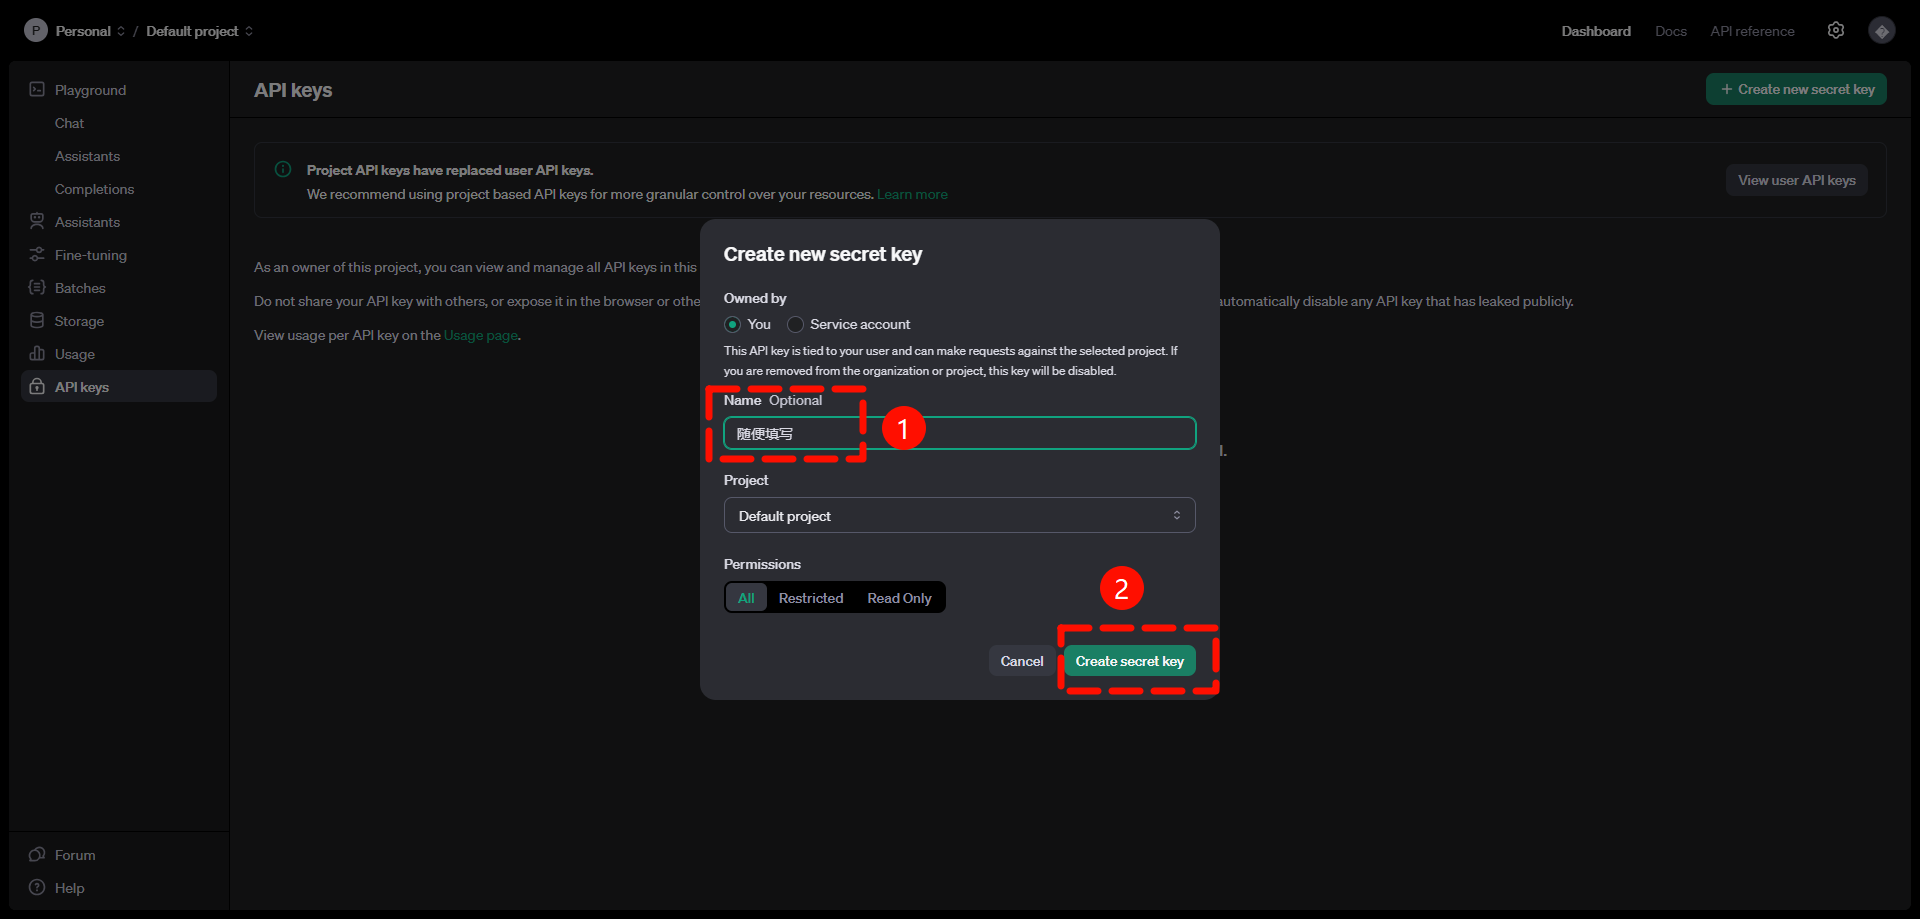Open the settings gear in top bar

(1835, 30)
